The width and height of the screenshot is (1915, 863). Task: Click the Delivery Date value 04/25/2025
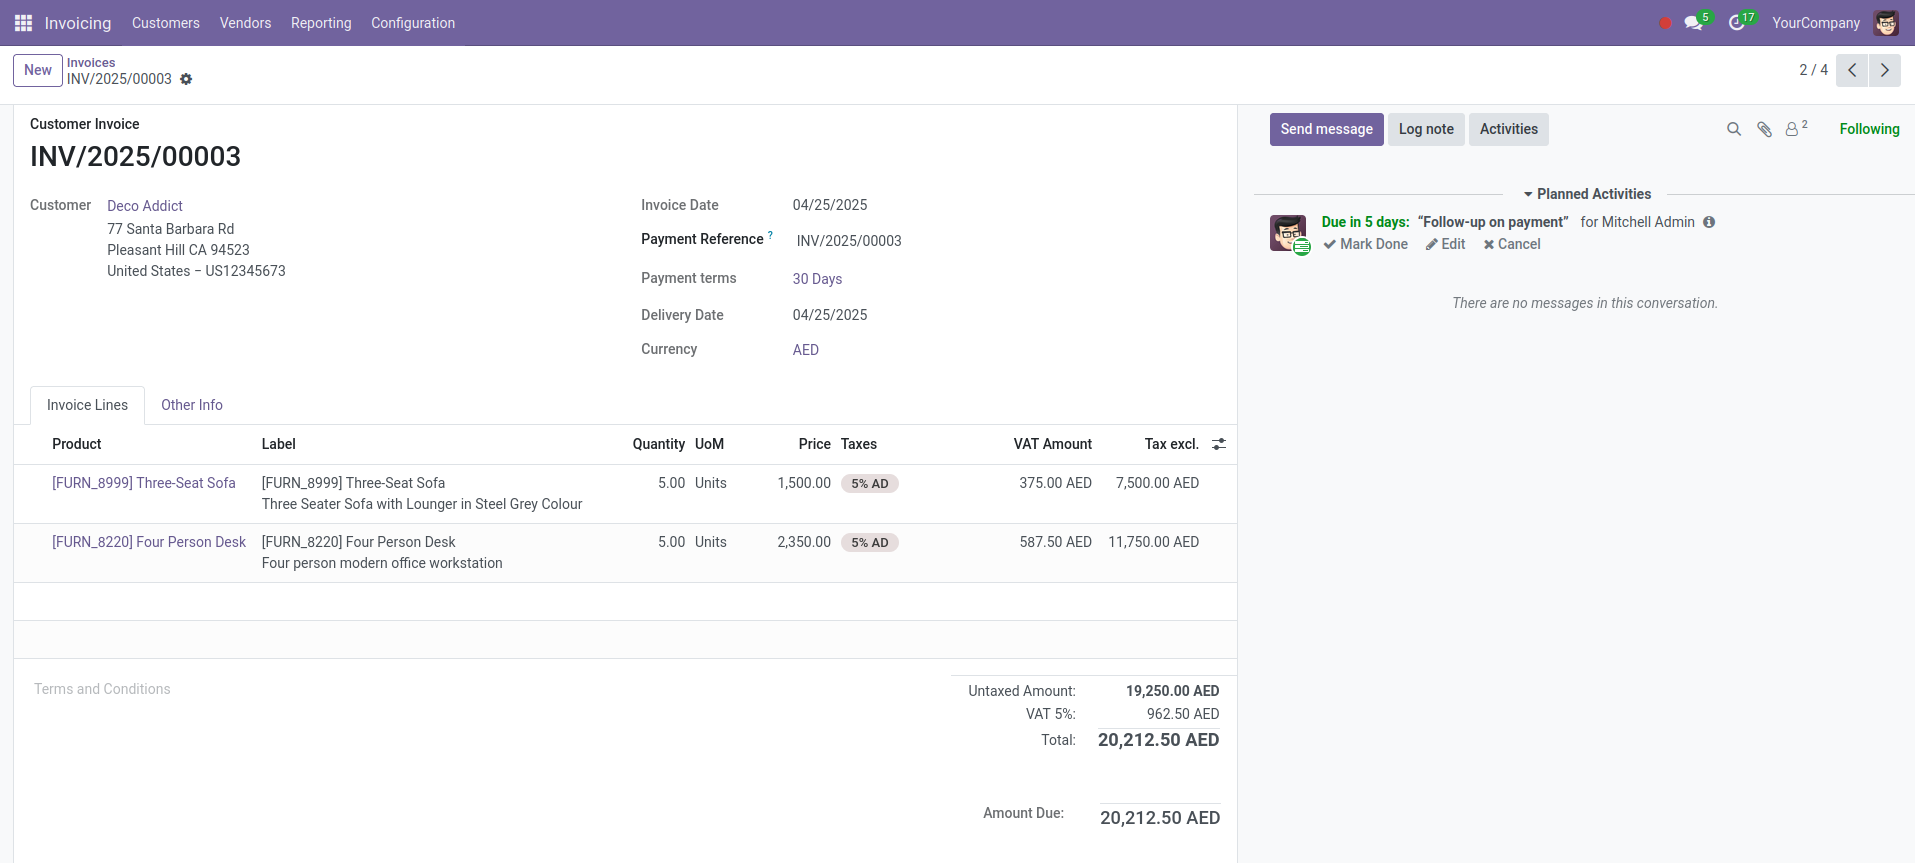[x=830, y=315]
